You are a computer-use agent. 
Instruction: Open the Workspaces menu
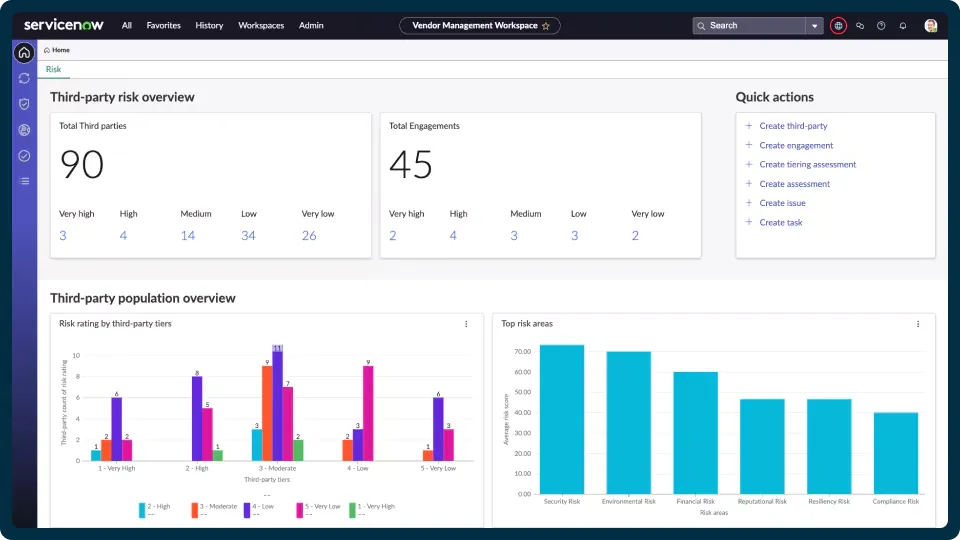pos(261,25)
